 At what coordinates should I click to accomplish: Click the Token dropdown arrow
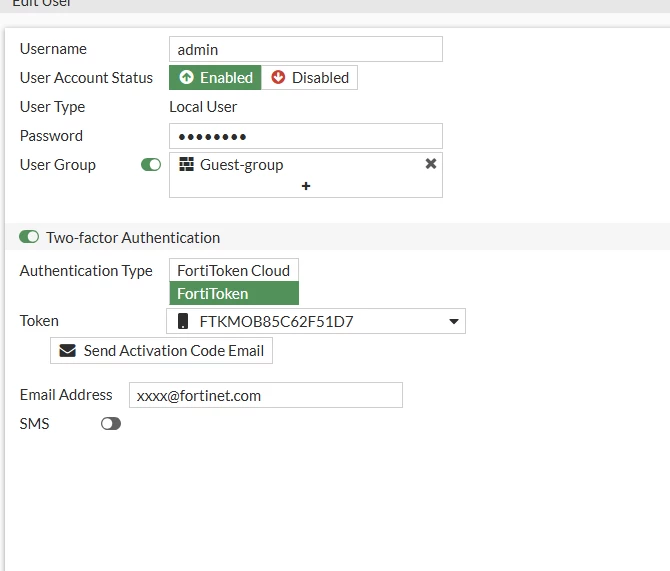click(454, 321)
